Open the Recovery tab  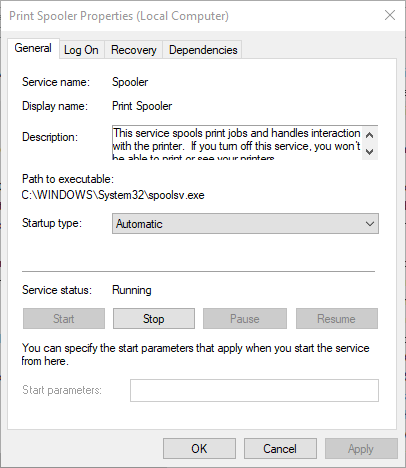(x=134, y=50)
